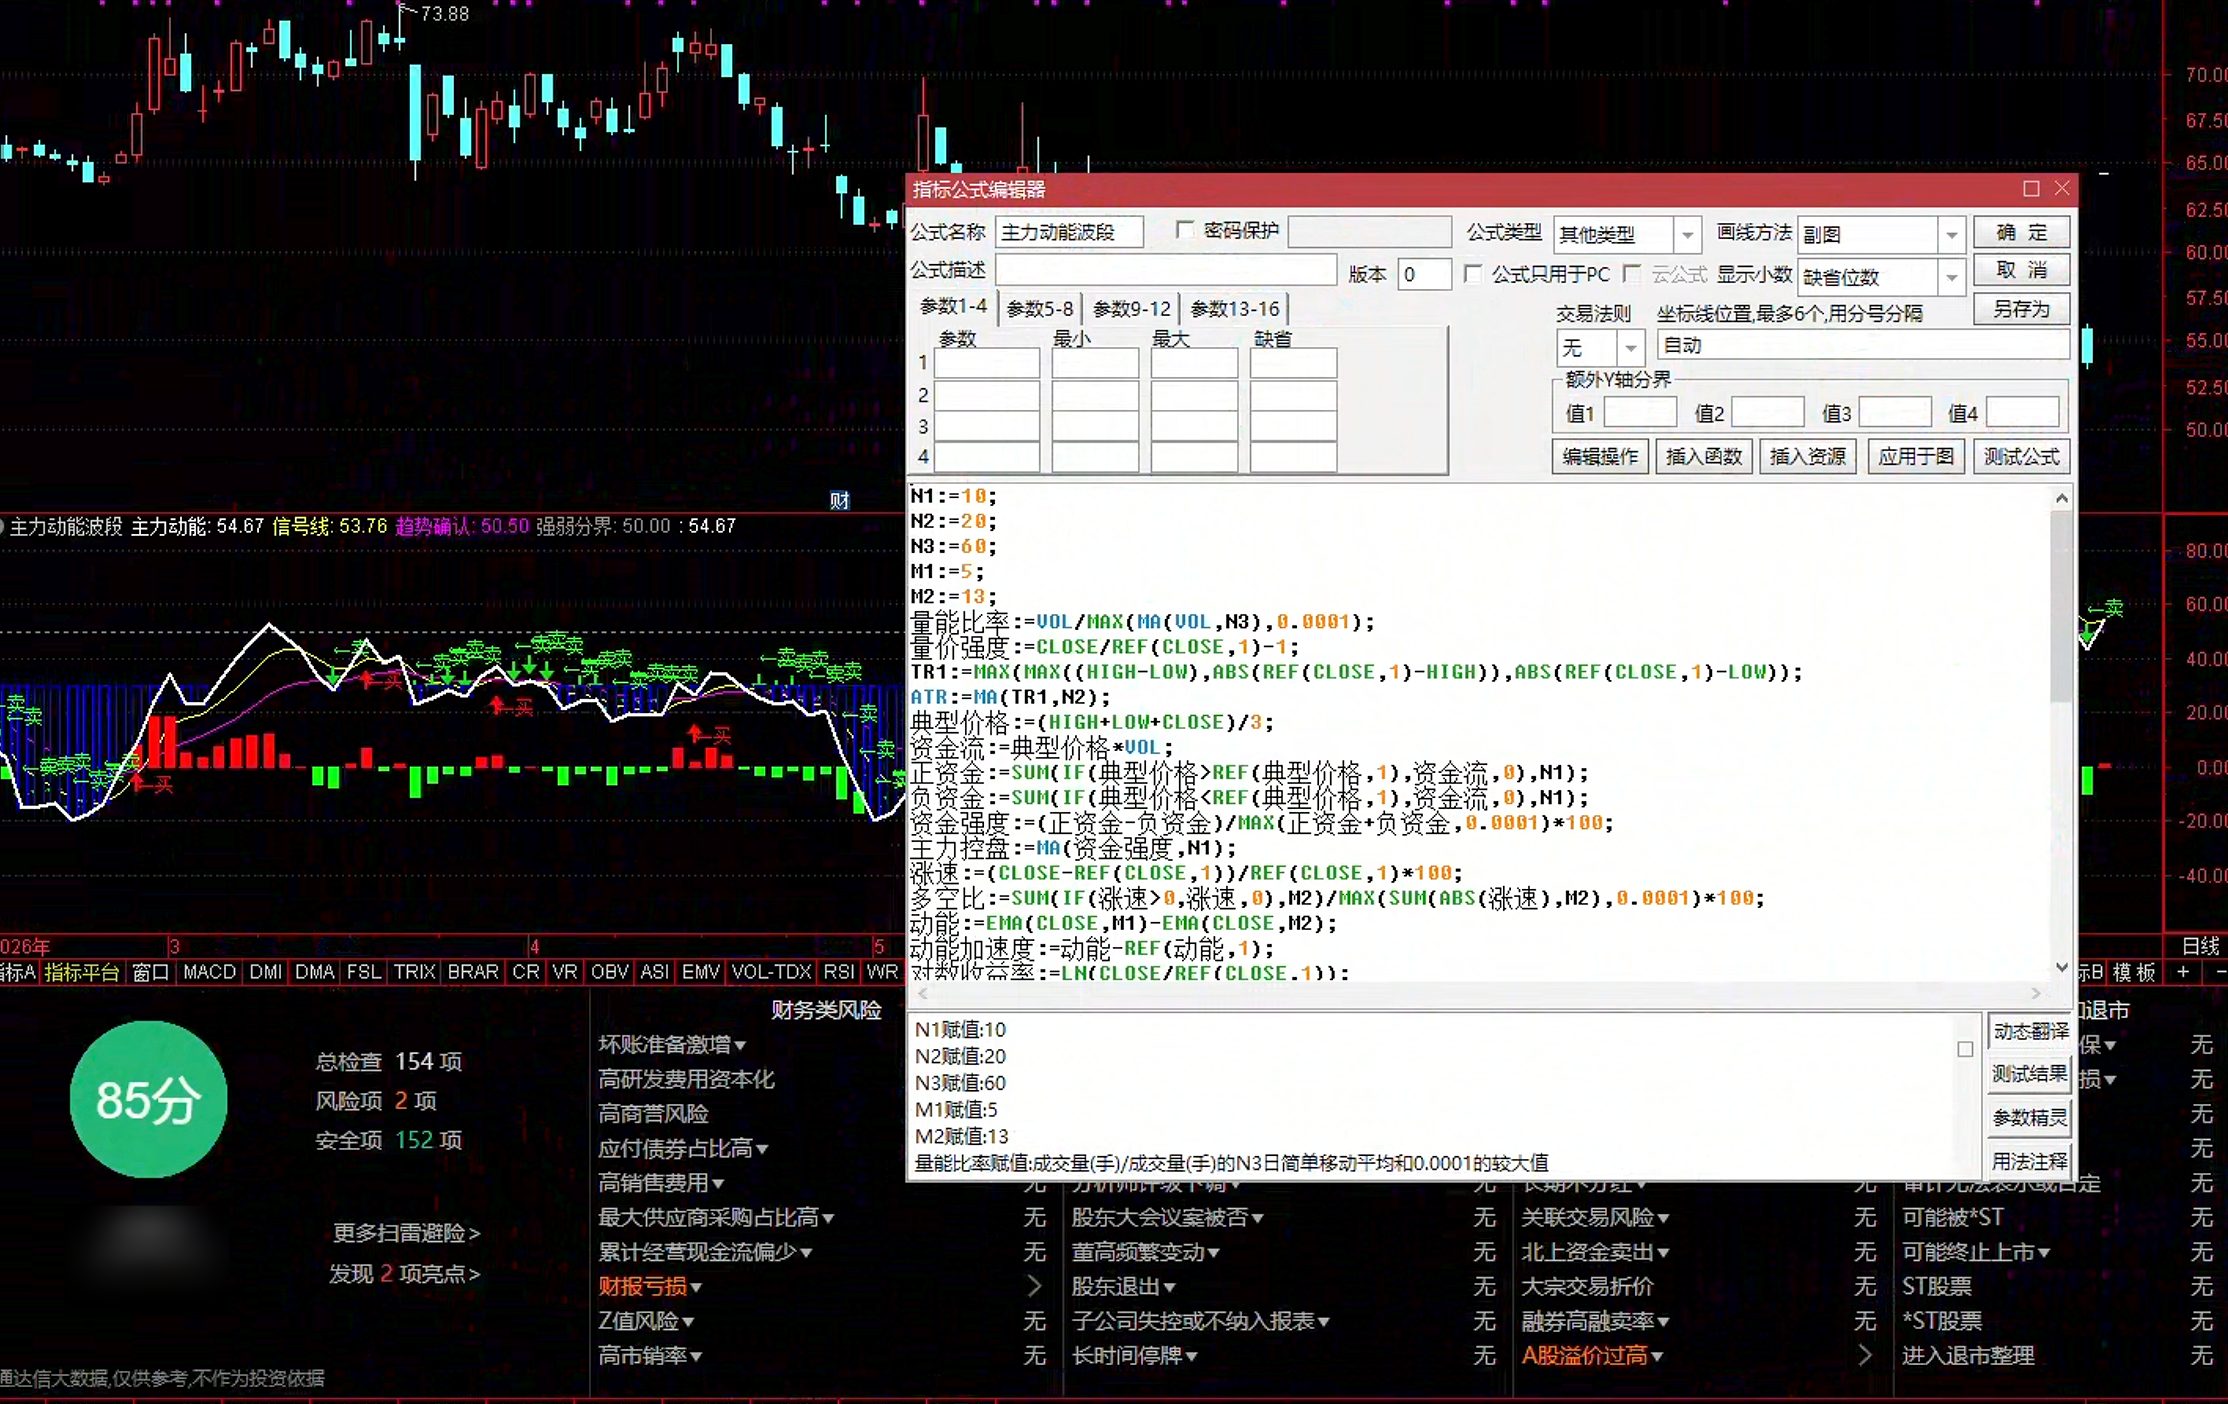Click 用法注释 button
Viewport: 2228px width, 1404px height.
tap(2030, 1162)
